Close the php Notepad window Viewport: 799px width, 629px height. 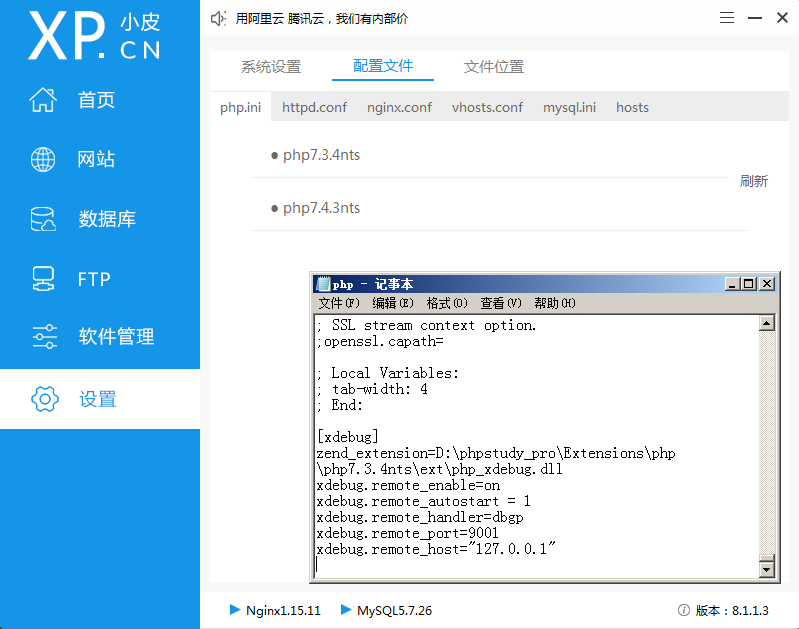point(767,284)
